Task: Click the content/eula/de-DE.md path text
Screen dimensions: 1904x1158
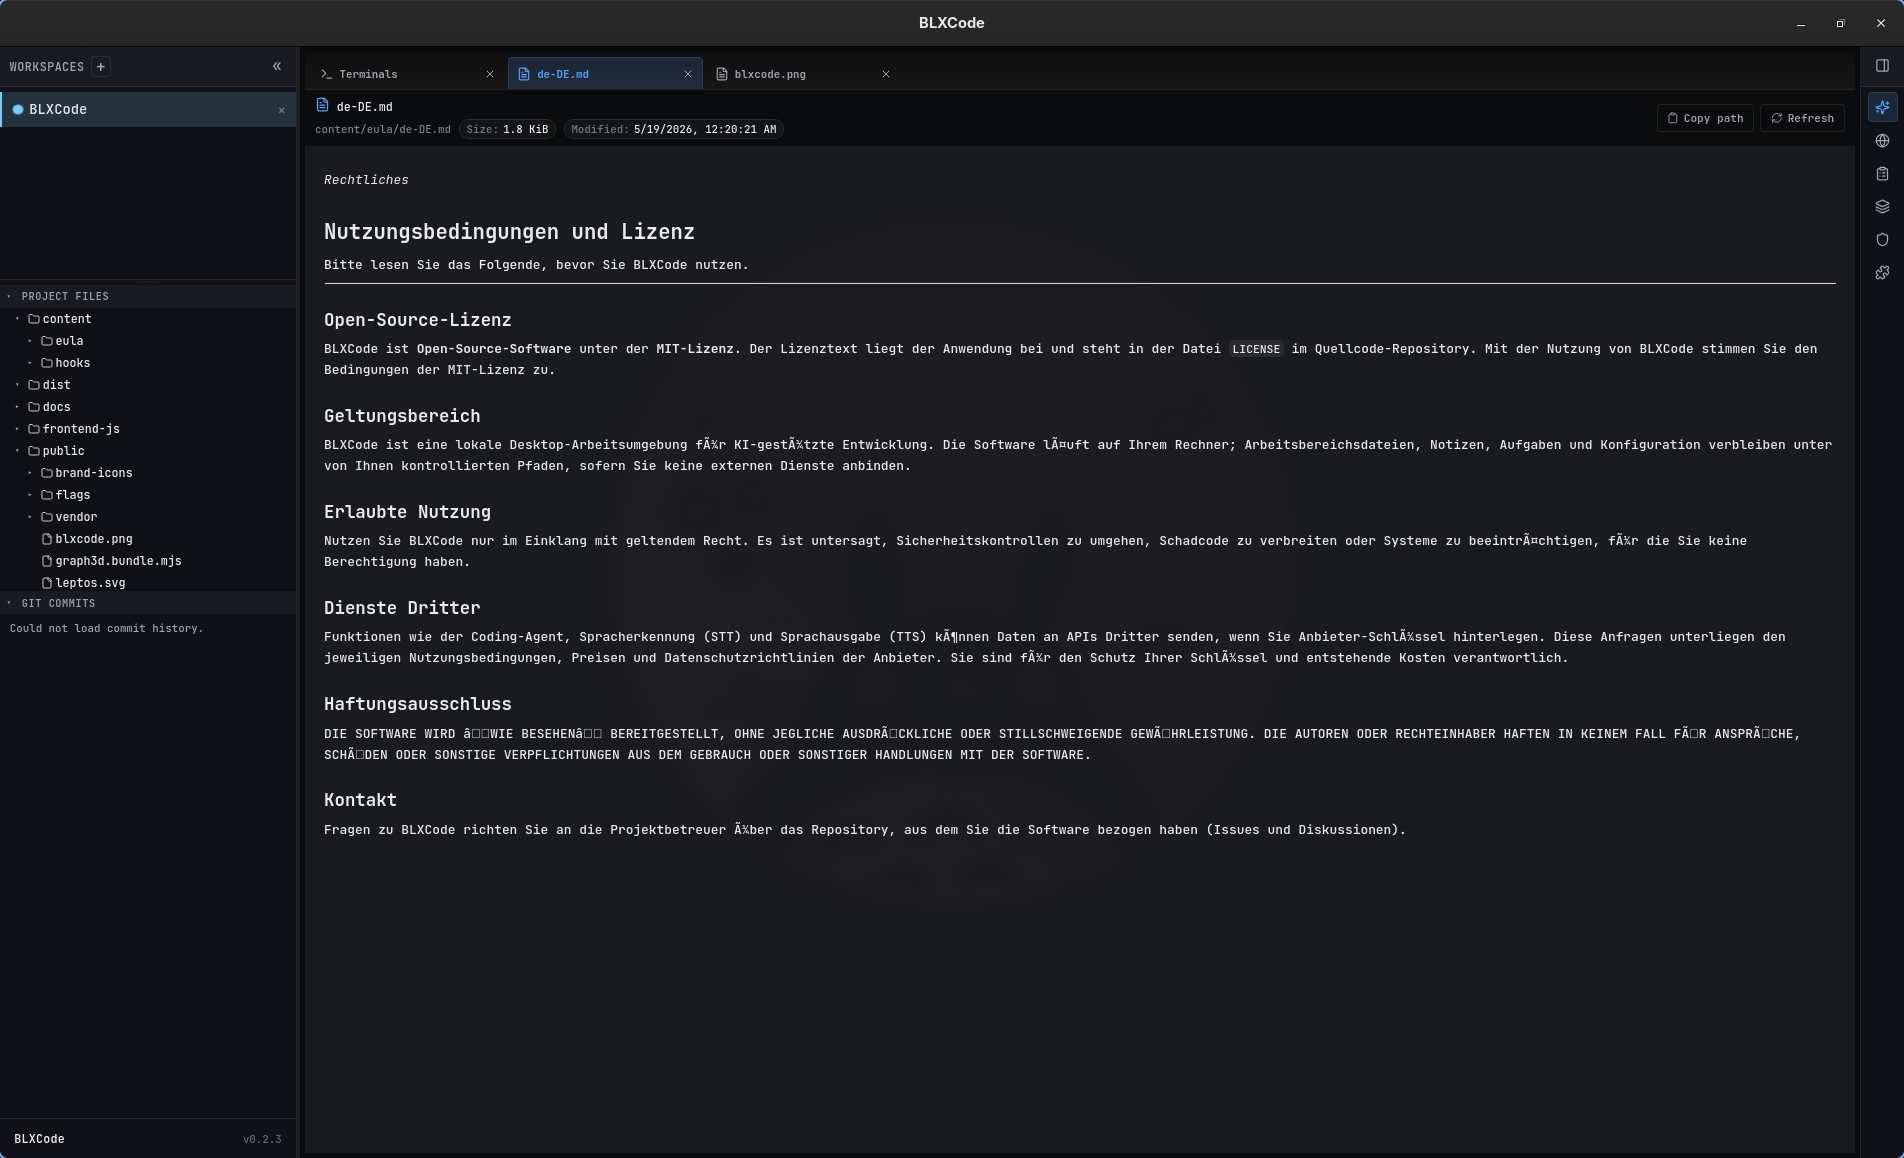Action: pyautogui.click(x=382, y=129)
